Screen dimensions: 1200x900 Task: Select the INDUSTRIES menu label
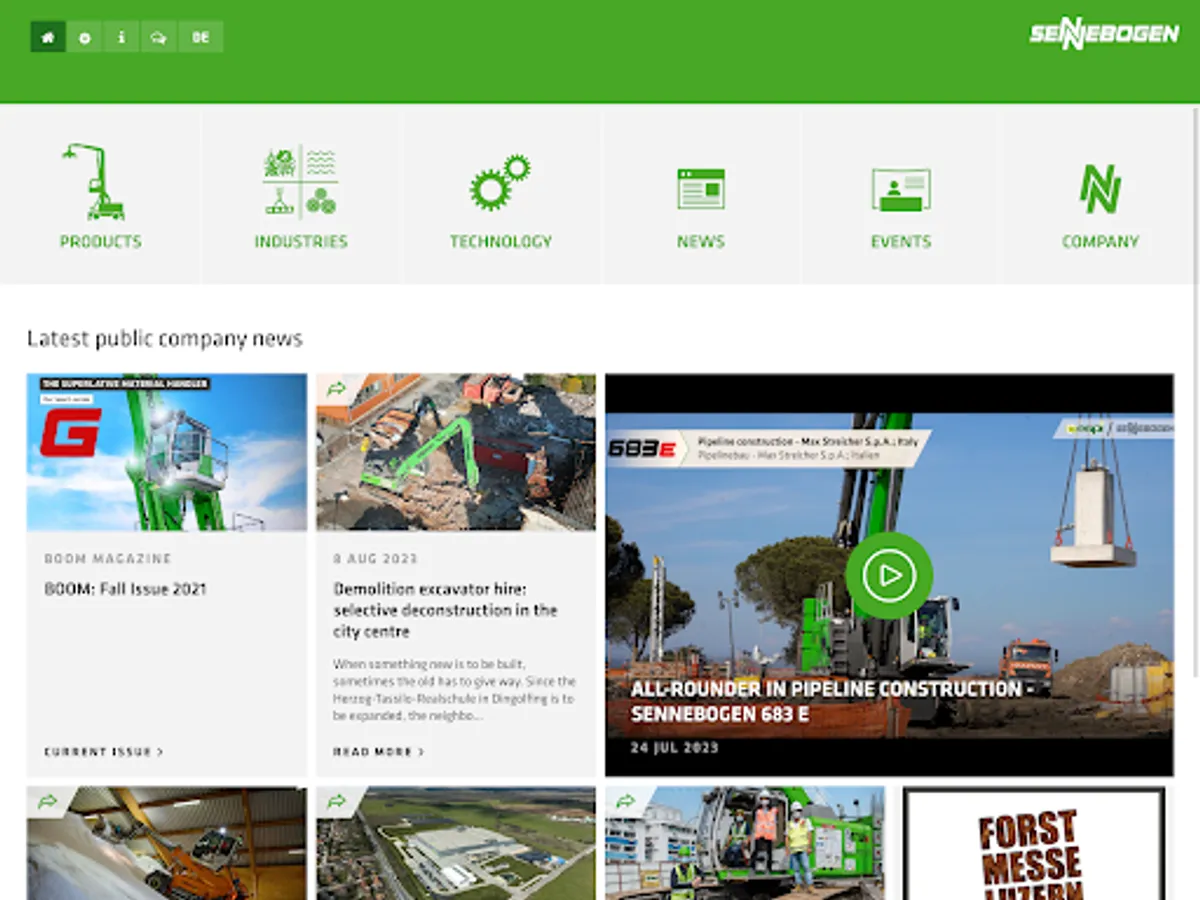pos(300,241)
